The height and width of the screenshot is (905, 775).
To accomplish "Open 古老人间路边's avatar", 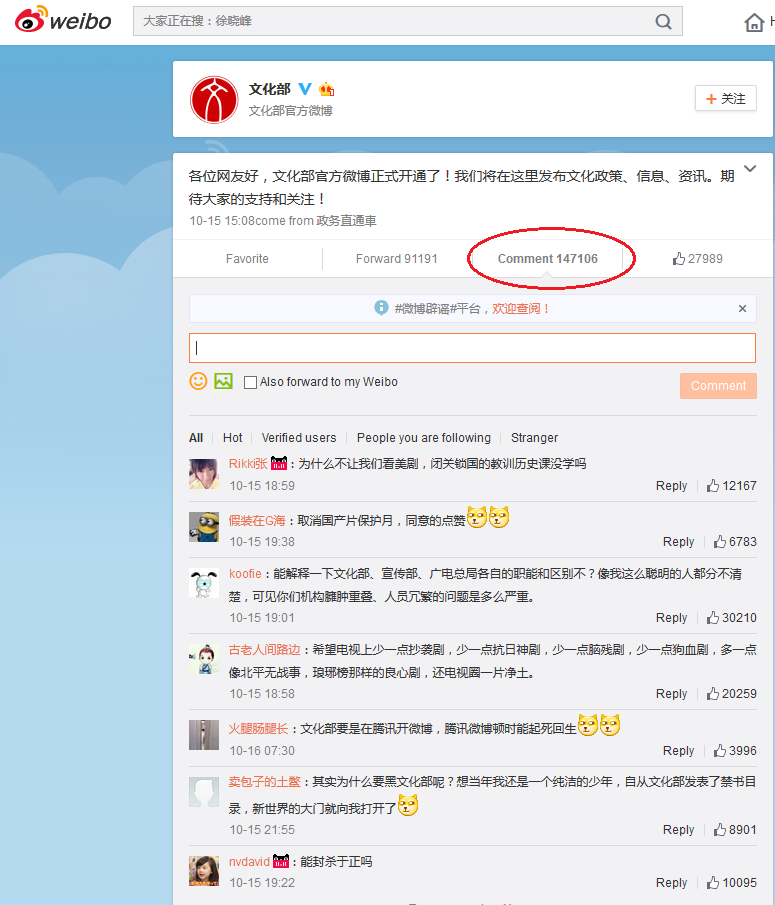I will 204,659.
